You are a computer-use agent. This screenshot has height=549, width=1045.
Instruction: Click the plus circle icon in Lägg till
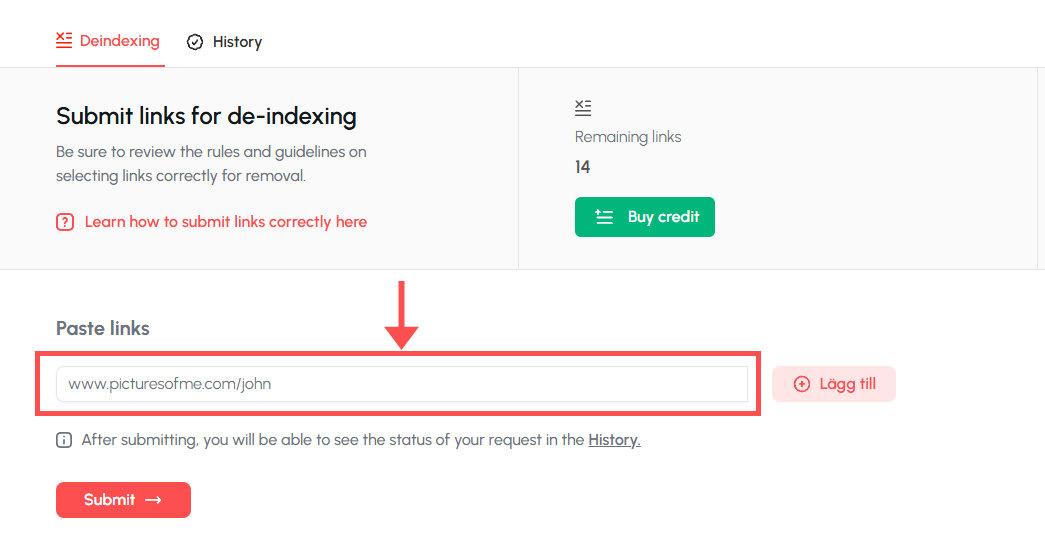pos(801,384)
